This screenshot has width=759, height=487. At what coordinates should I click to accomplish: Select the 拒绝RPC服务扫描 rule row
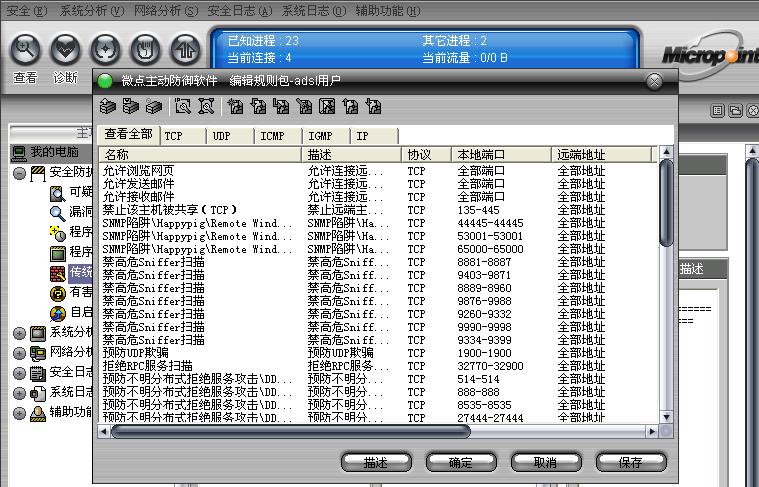pyautogui.click(x=378, y=366)
